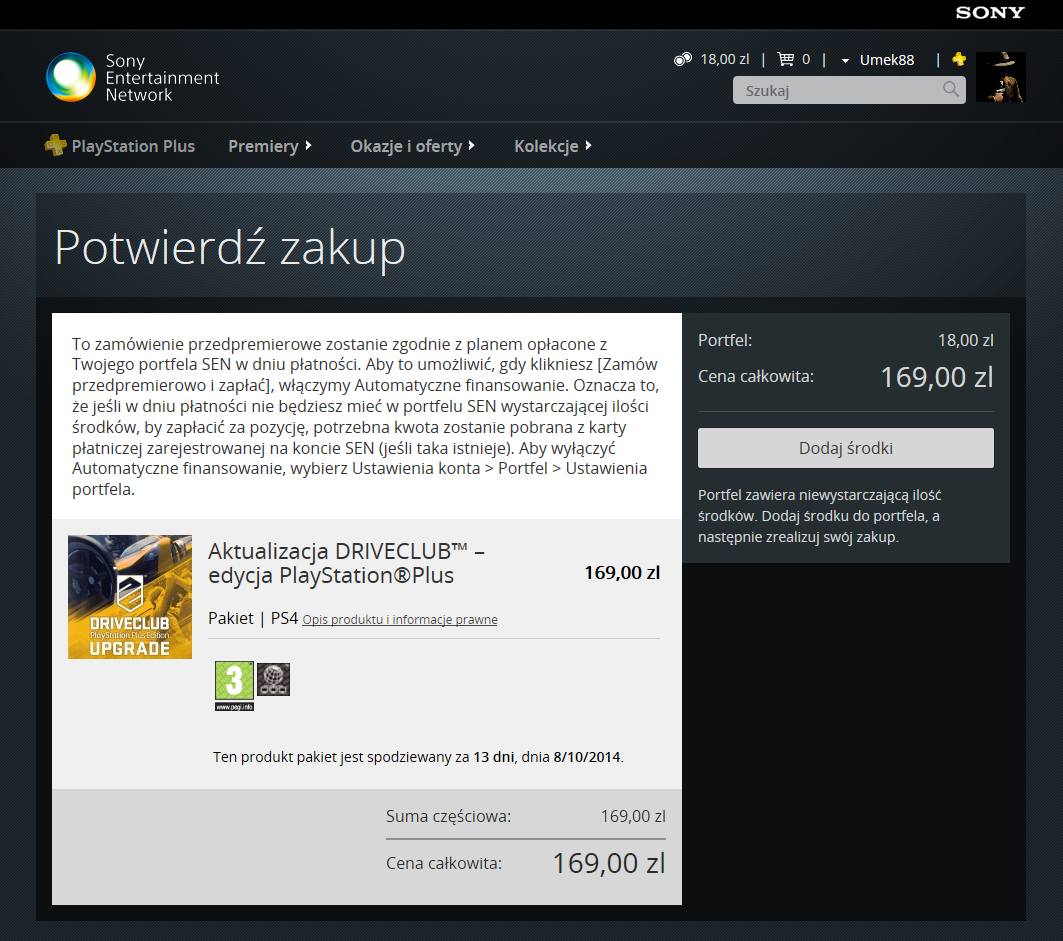Viewport: 1063px width, 941px height.
Task: Click the wallet coins icon
Action: point(683,60)
